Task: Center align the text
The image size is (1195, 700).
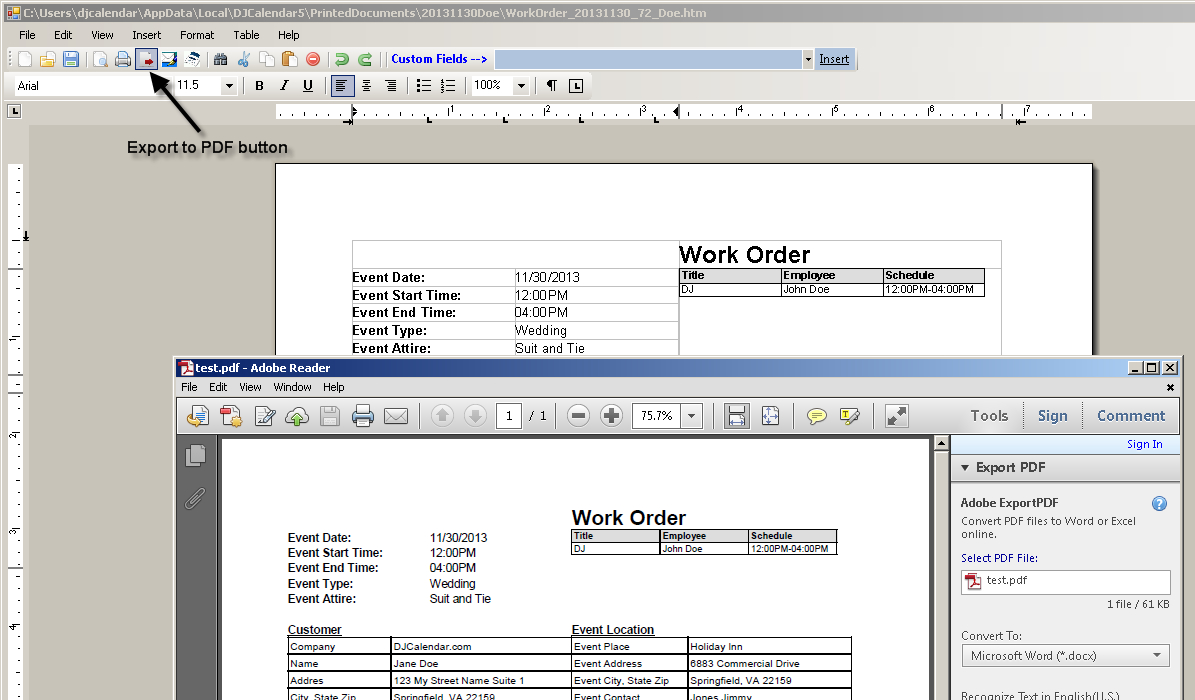Action: (367, 86)
